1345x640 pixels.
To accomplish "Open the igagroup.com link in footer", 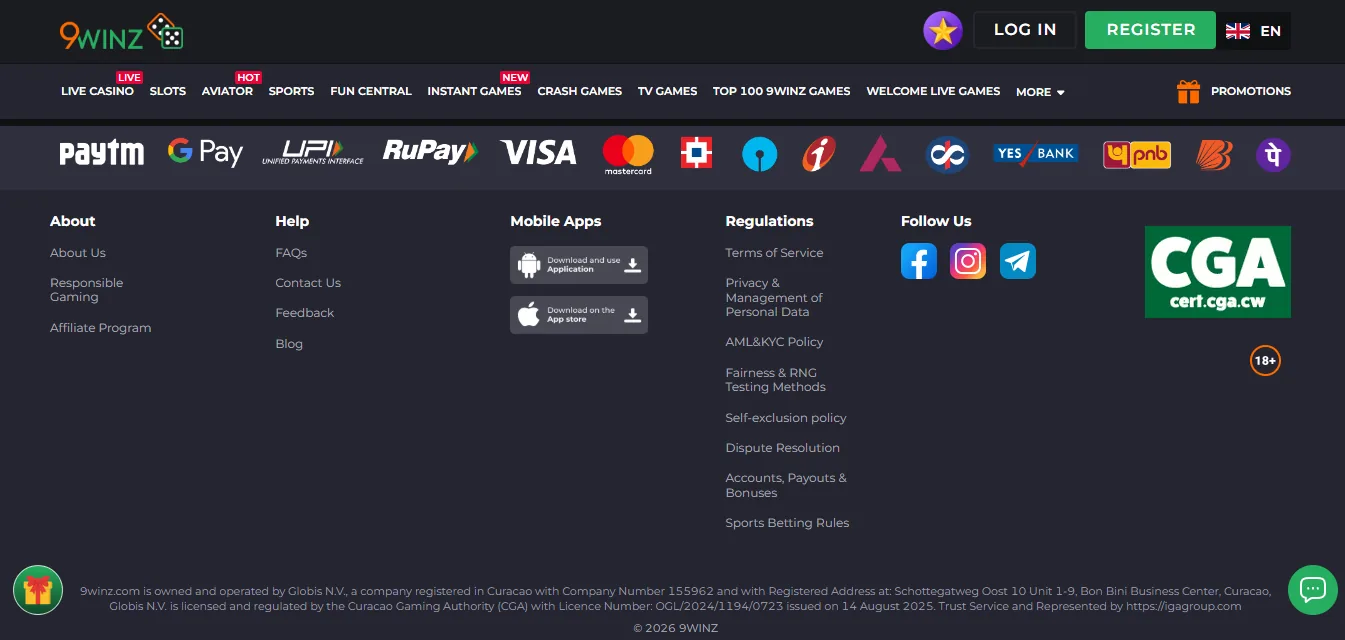I will pyautogui.click(x=1184, y=606).
